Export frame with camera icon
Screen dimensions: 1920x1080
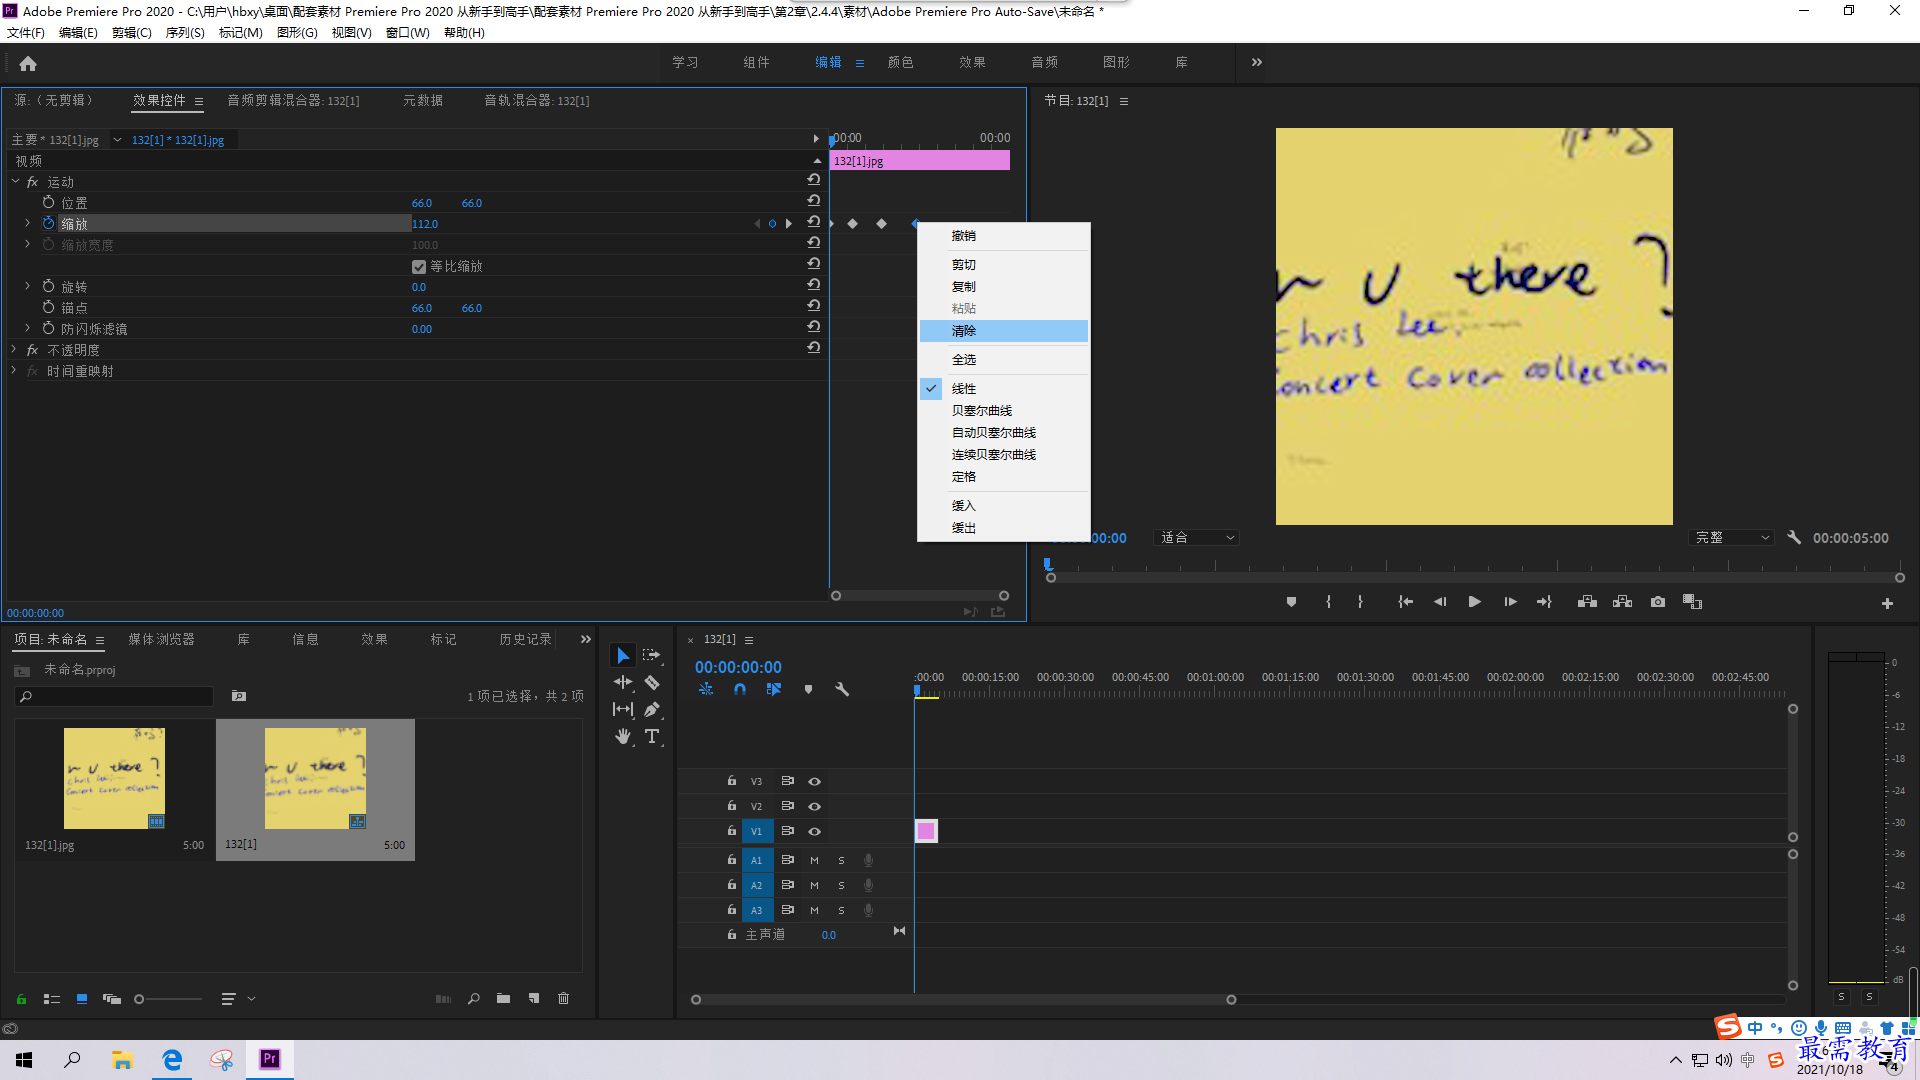pyautogui.click(x=1658, y=602)
